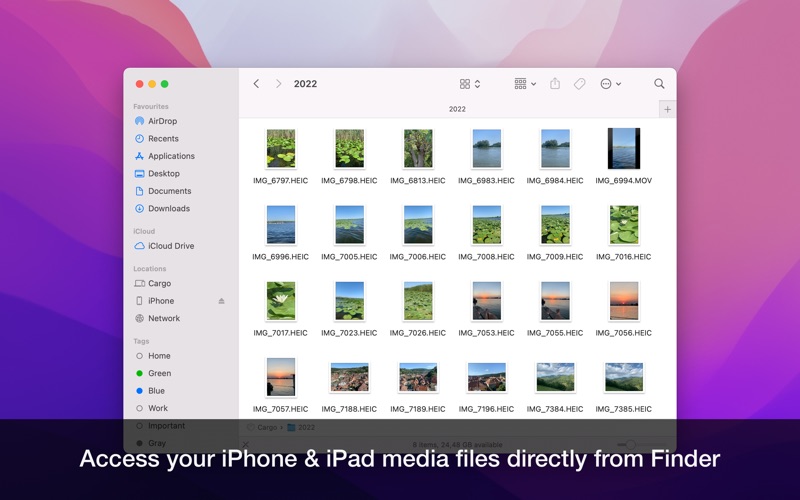Select IMG_6994.MOV video thumbnail

tap(623, 149)
